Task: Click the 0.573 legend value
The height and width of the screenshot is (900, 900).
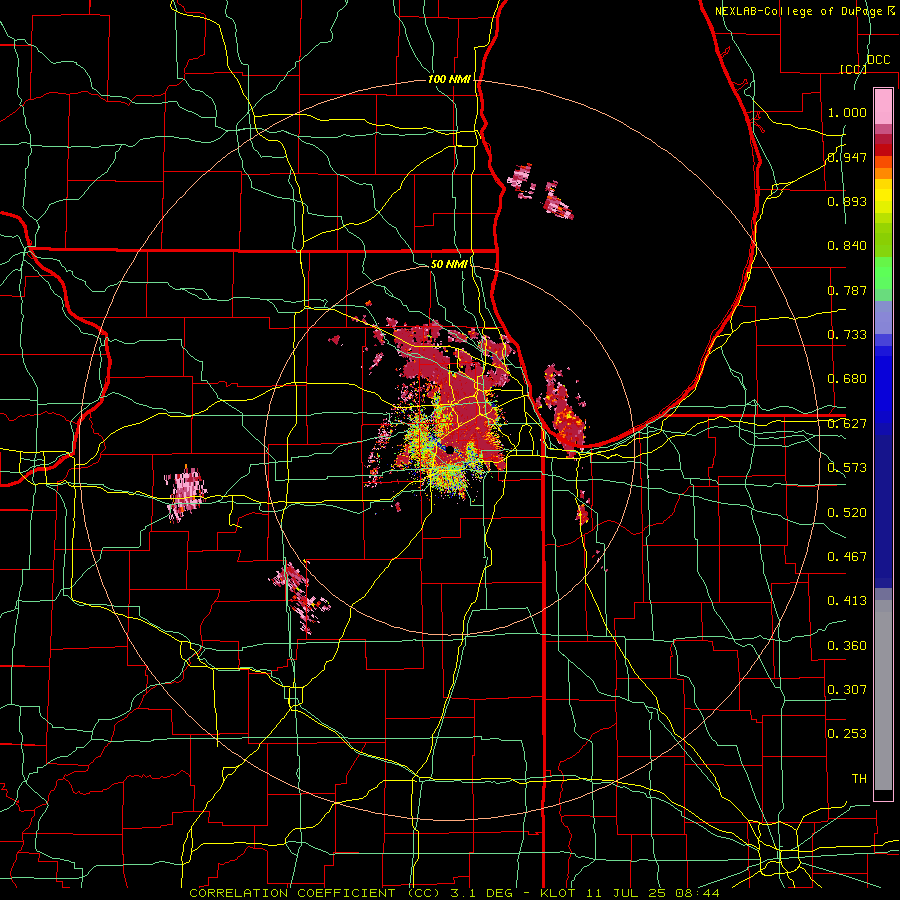Action: (x=847, y=468)
